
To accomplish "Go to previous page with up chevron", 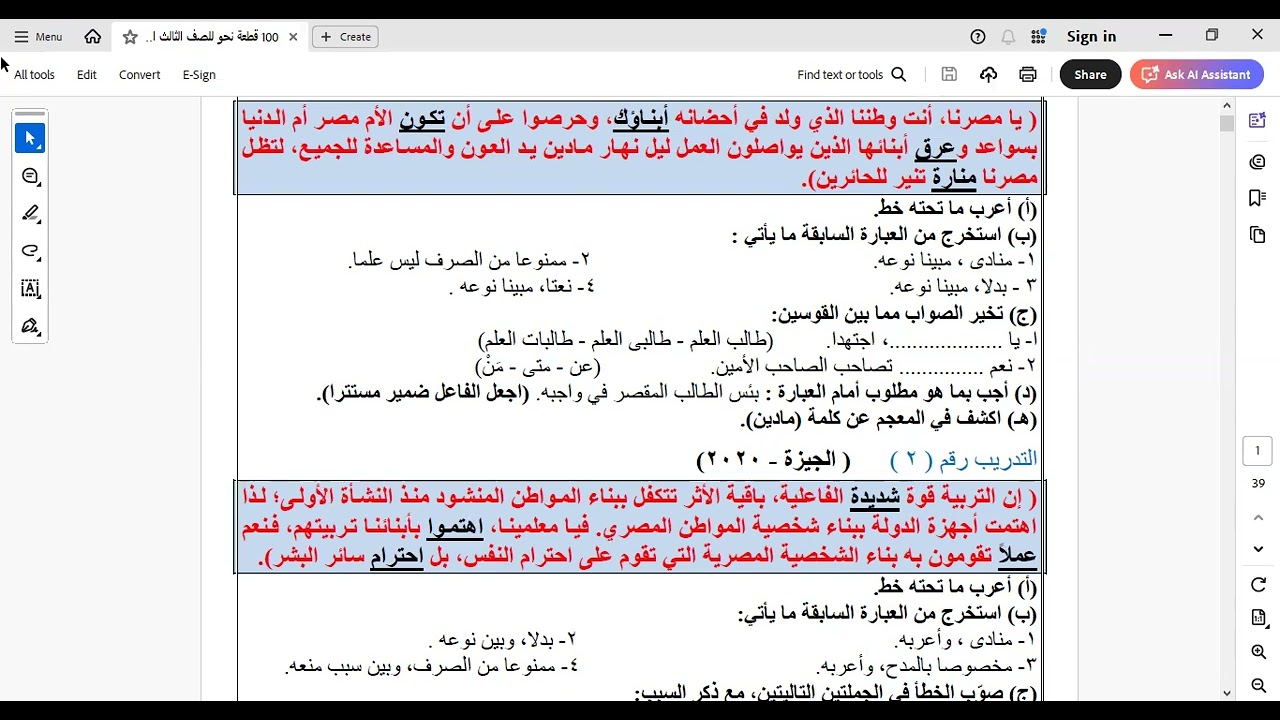I will pyautogui.click(x=1258, y=518).
